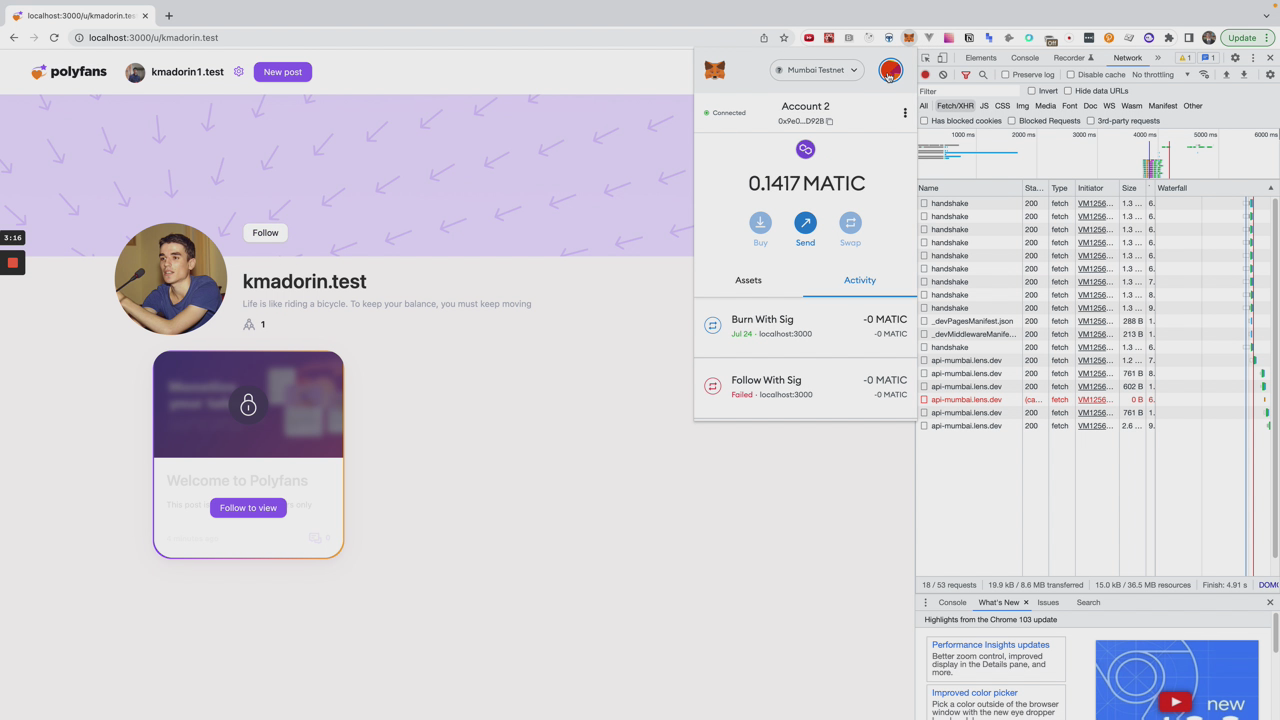Open the failed Follow With Sig activity
This screenshot has width=1280, height=720.
tap(805, 387)
